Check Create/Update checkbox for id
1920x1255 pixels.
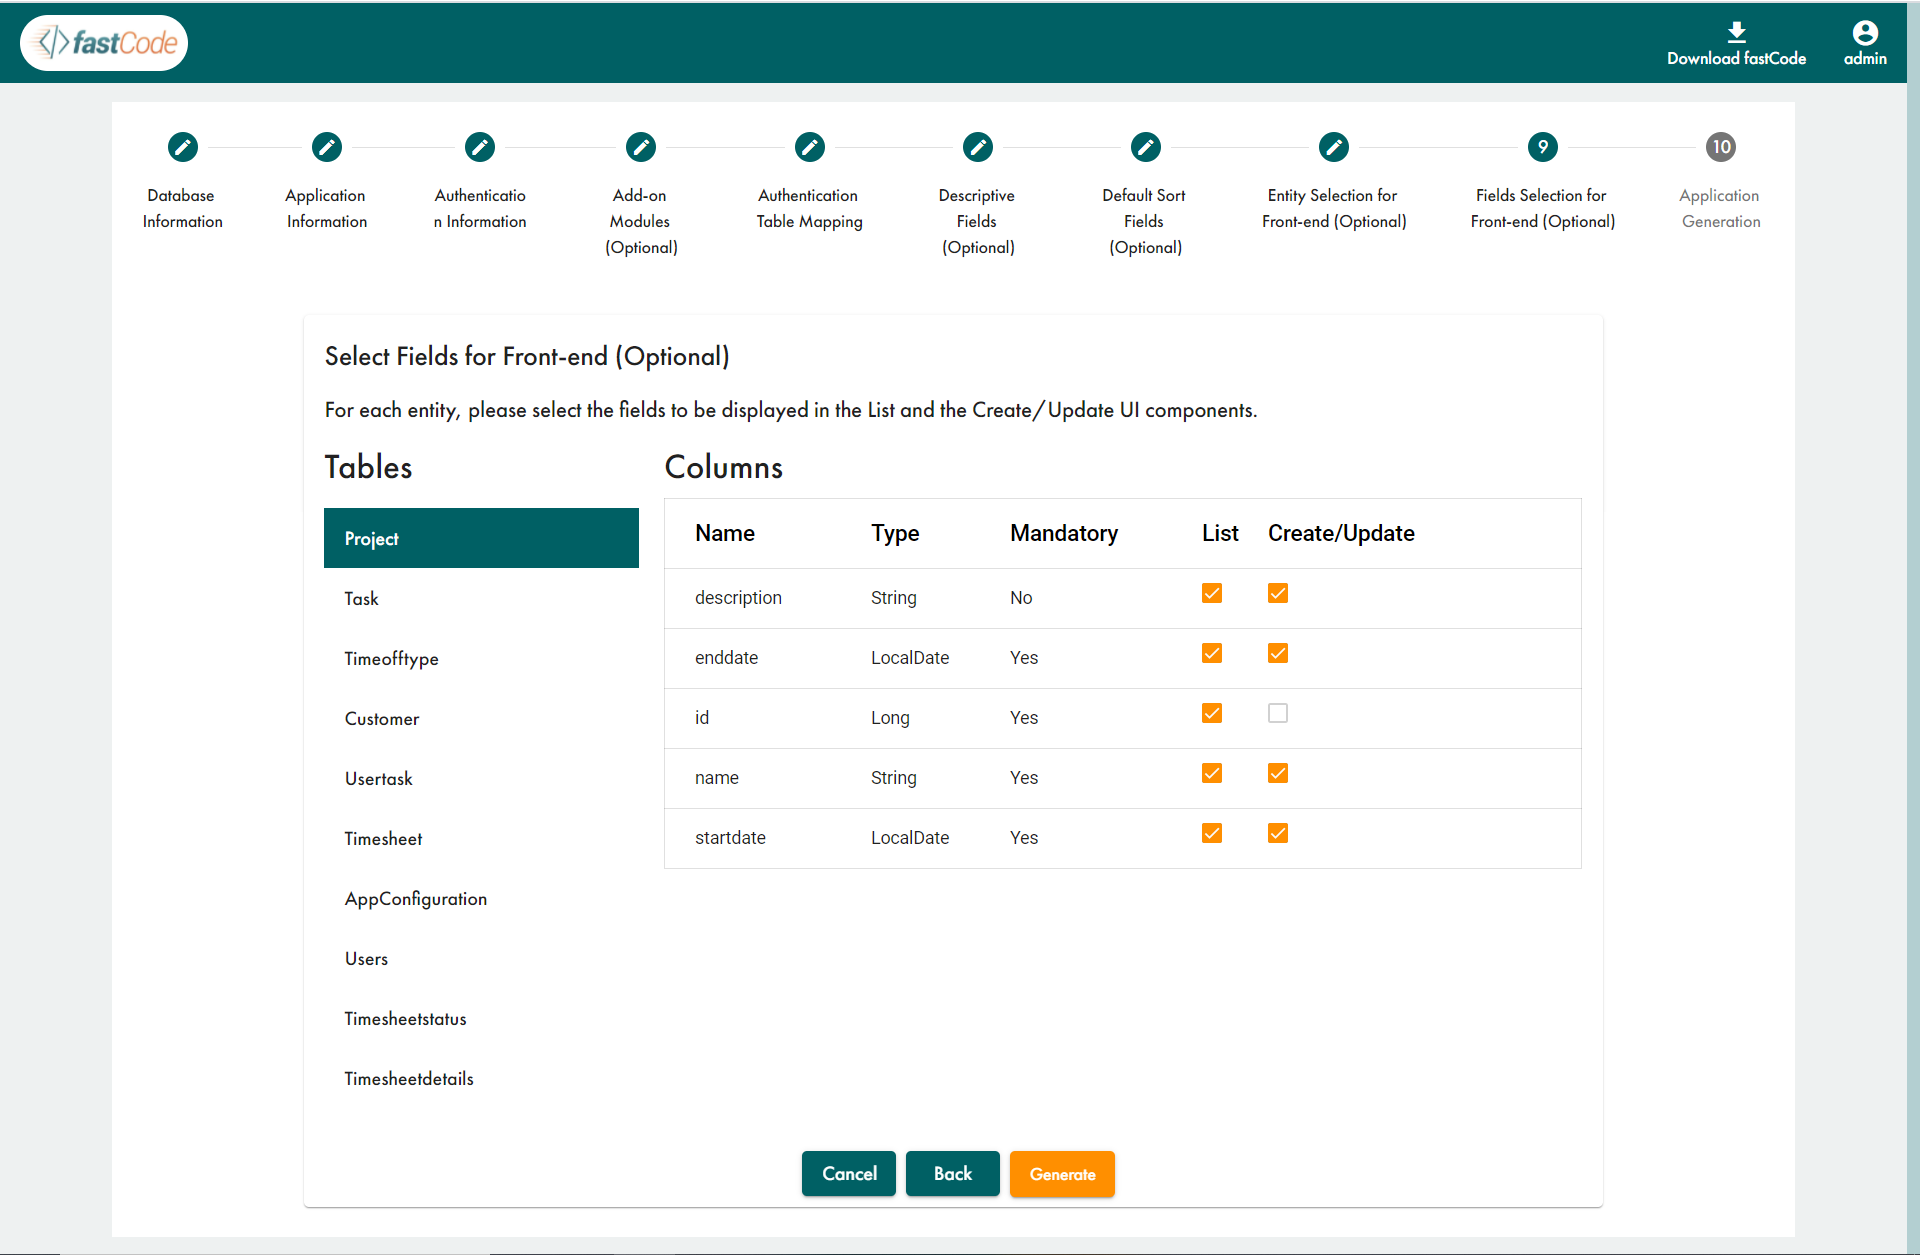pos(1278,713)
